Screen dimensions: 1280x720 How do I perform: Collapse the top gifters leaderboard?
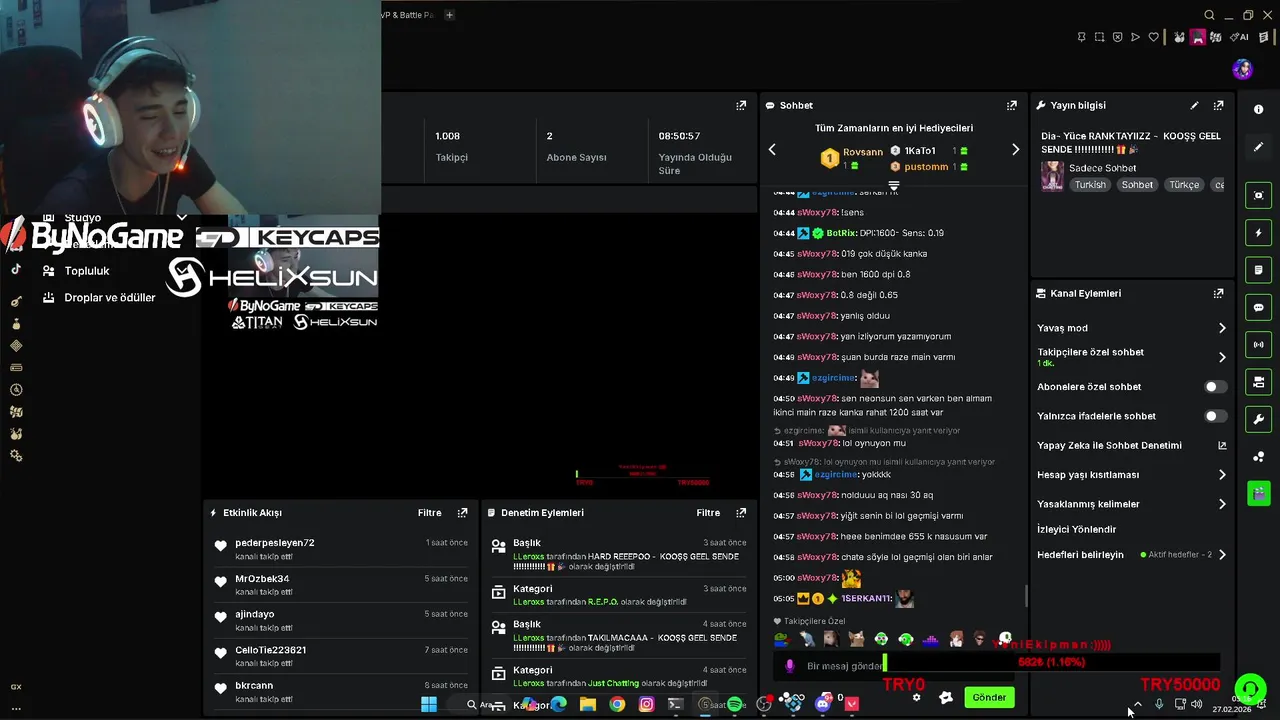click(x=894, y=186)
